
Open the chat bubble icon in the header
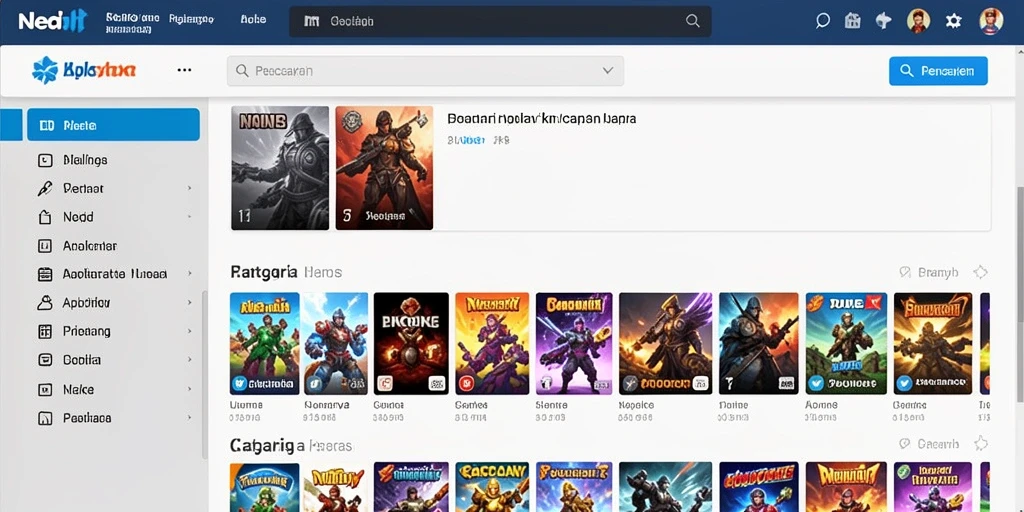coord(823,21)
